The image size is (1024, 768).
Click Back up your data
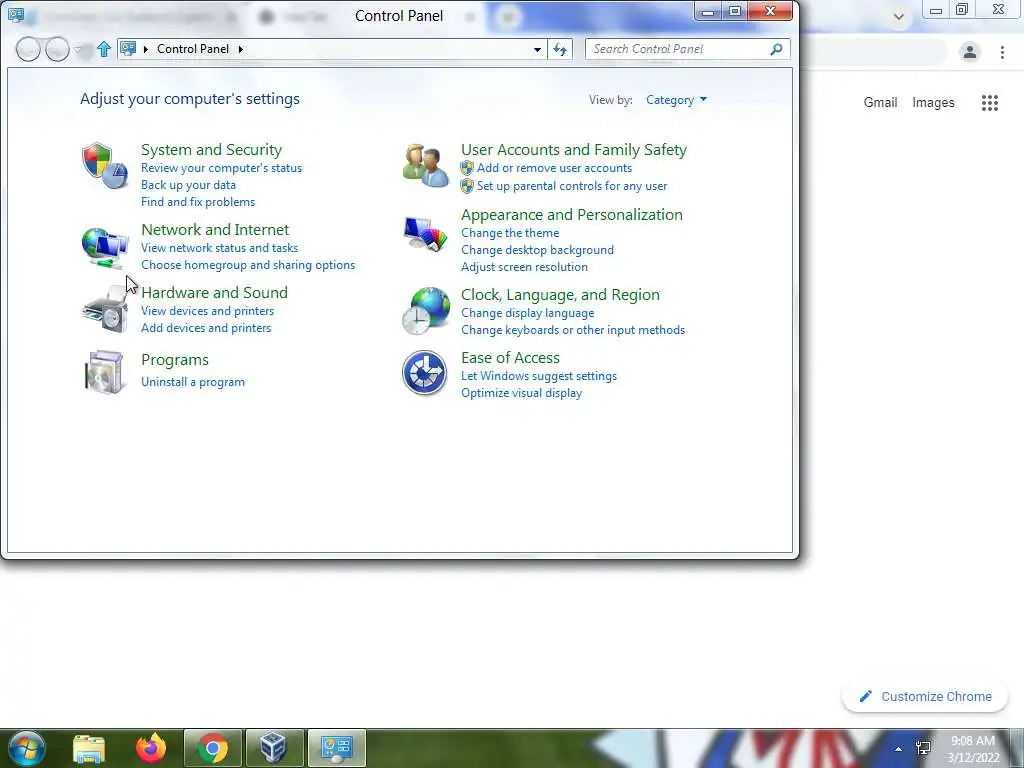coord(188,185)
